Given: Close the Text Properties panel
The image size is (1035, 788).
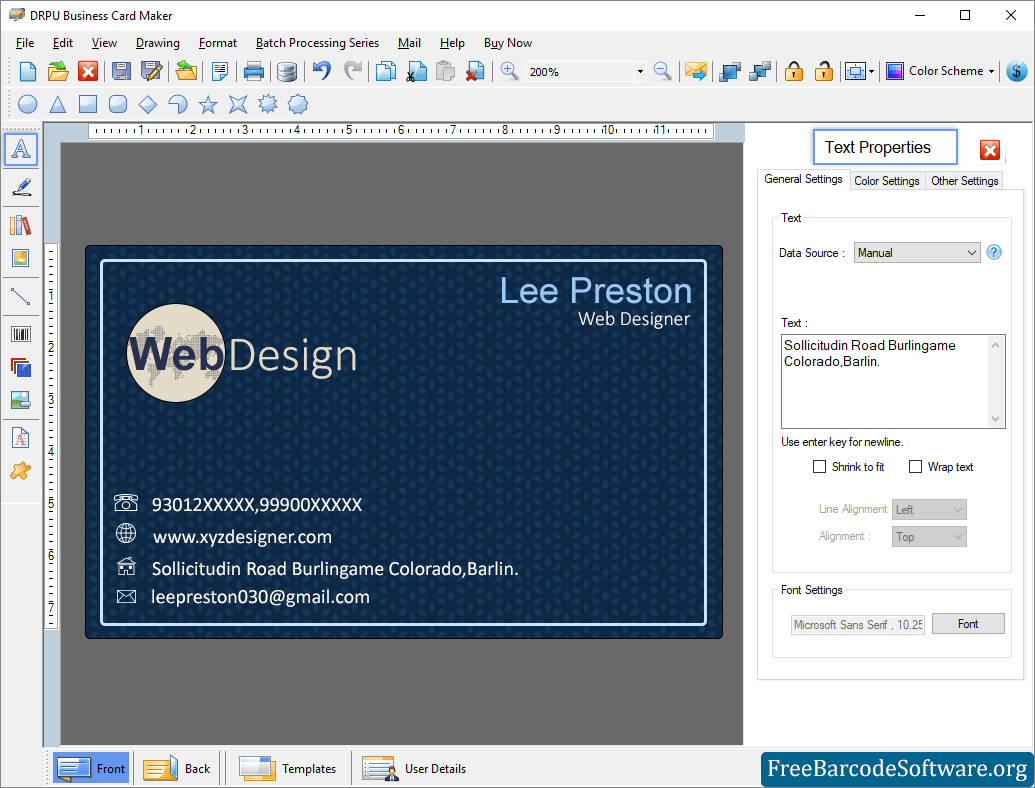Looking at the screenshot, I should pos(989,150).
